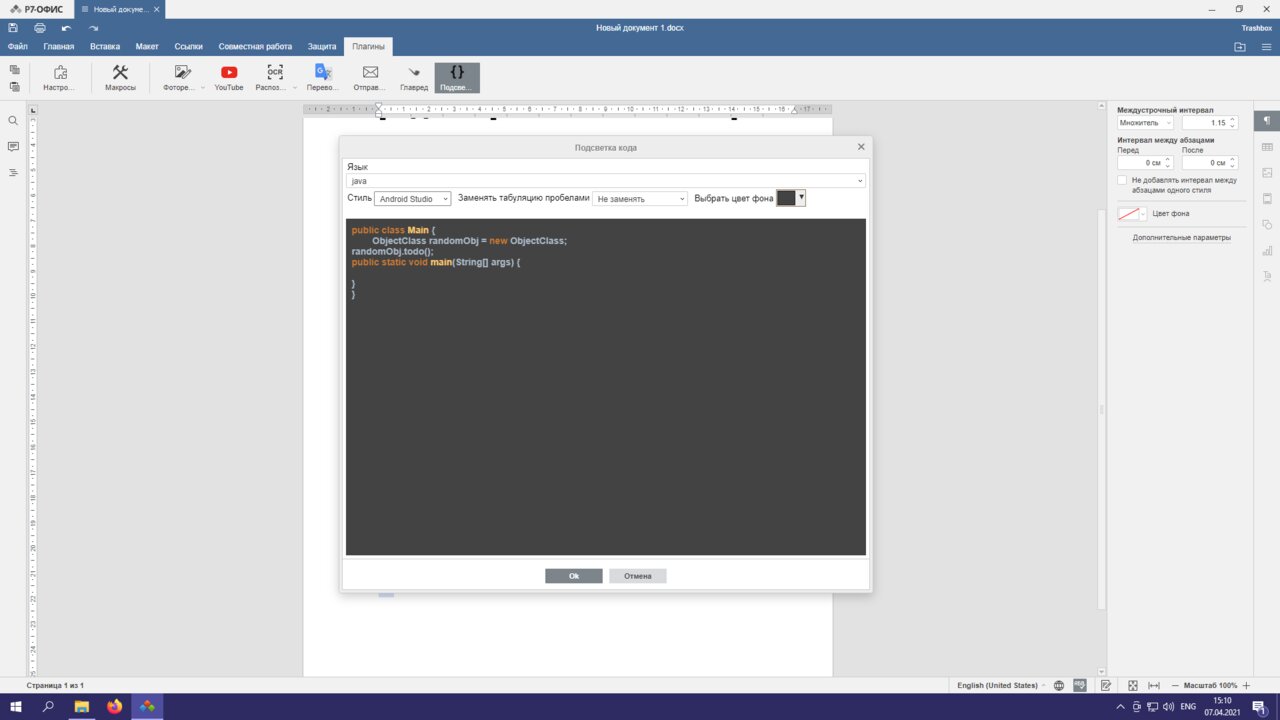
Task: Open the Translator (Перевод) plugin
Action: click(323, 77)
